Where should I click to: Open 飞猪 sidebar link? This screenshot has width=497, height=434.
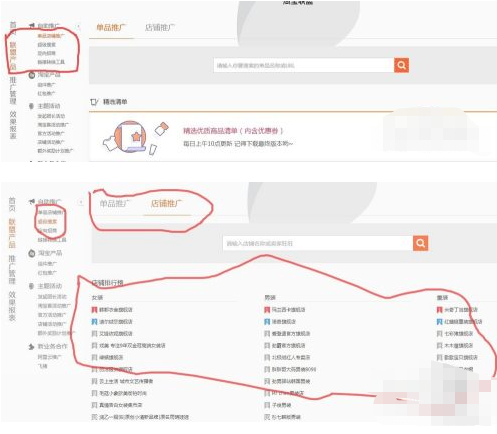pos(42,366)
